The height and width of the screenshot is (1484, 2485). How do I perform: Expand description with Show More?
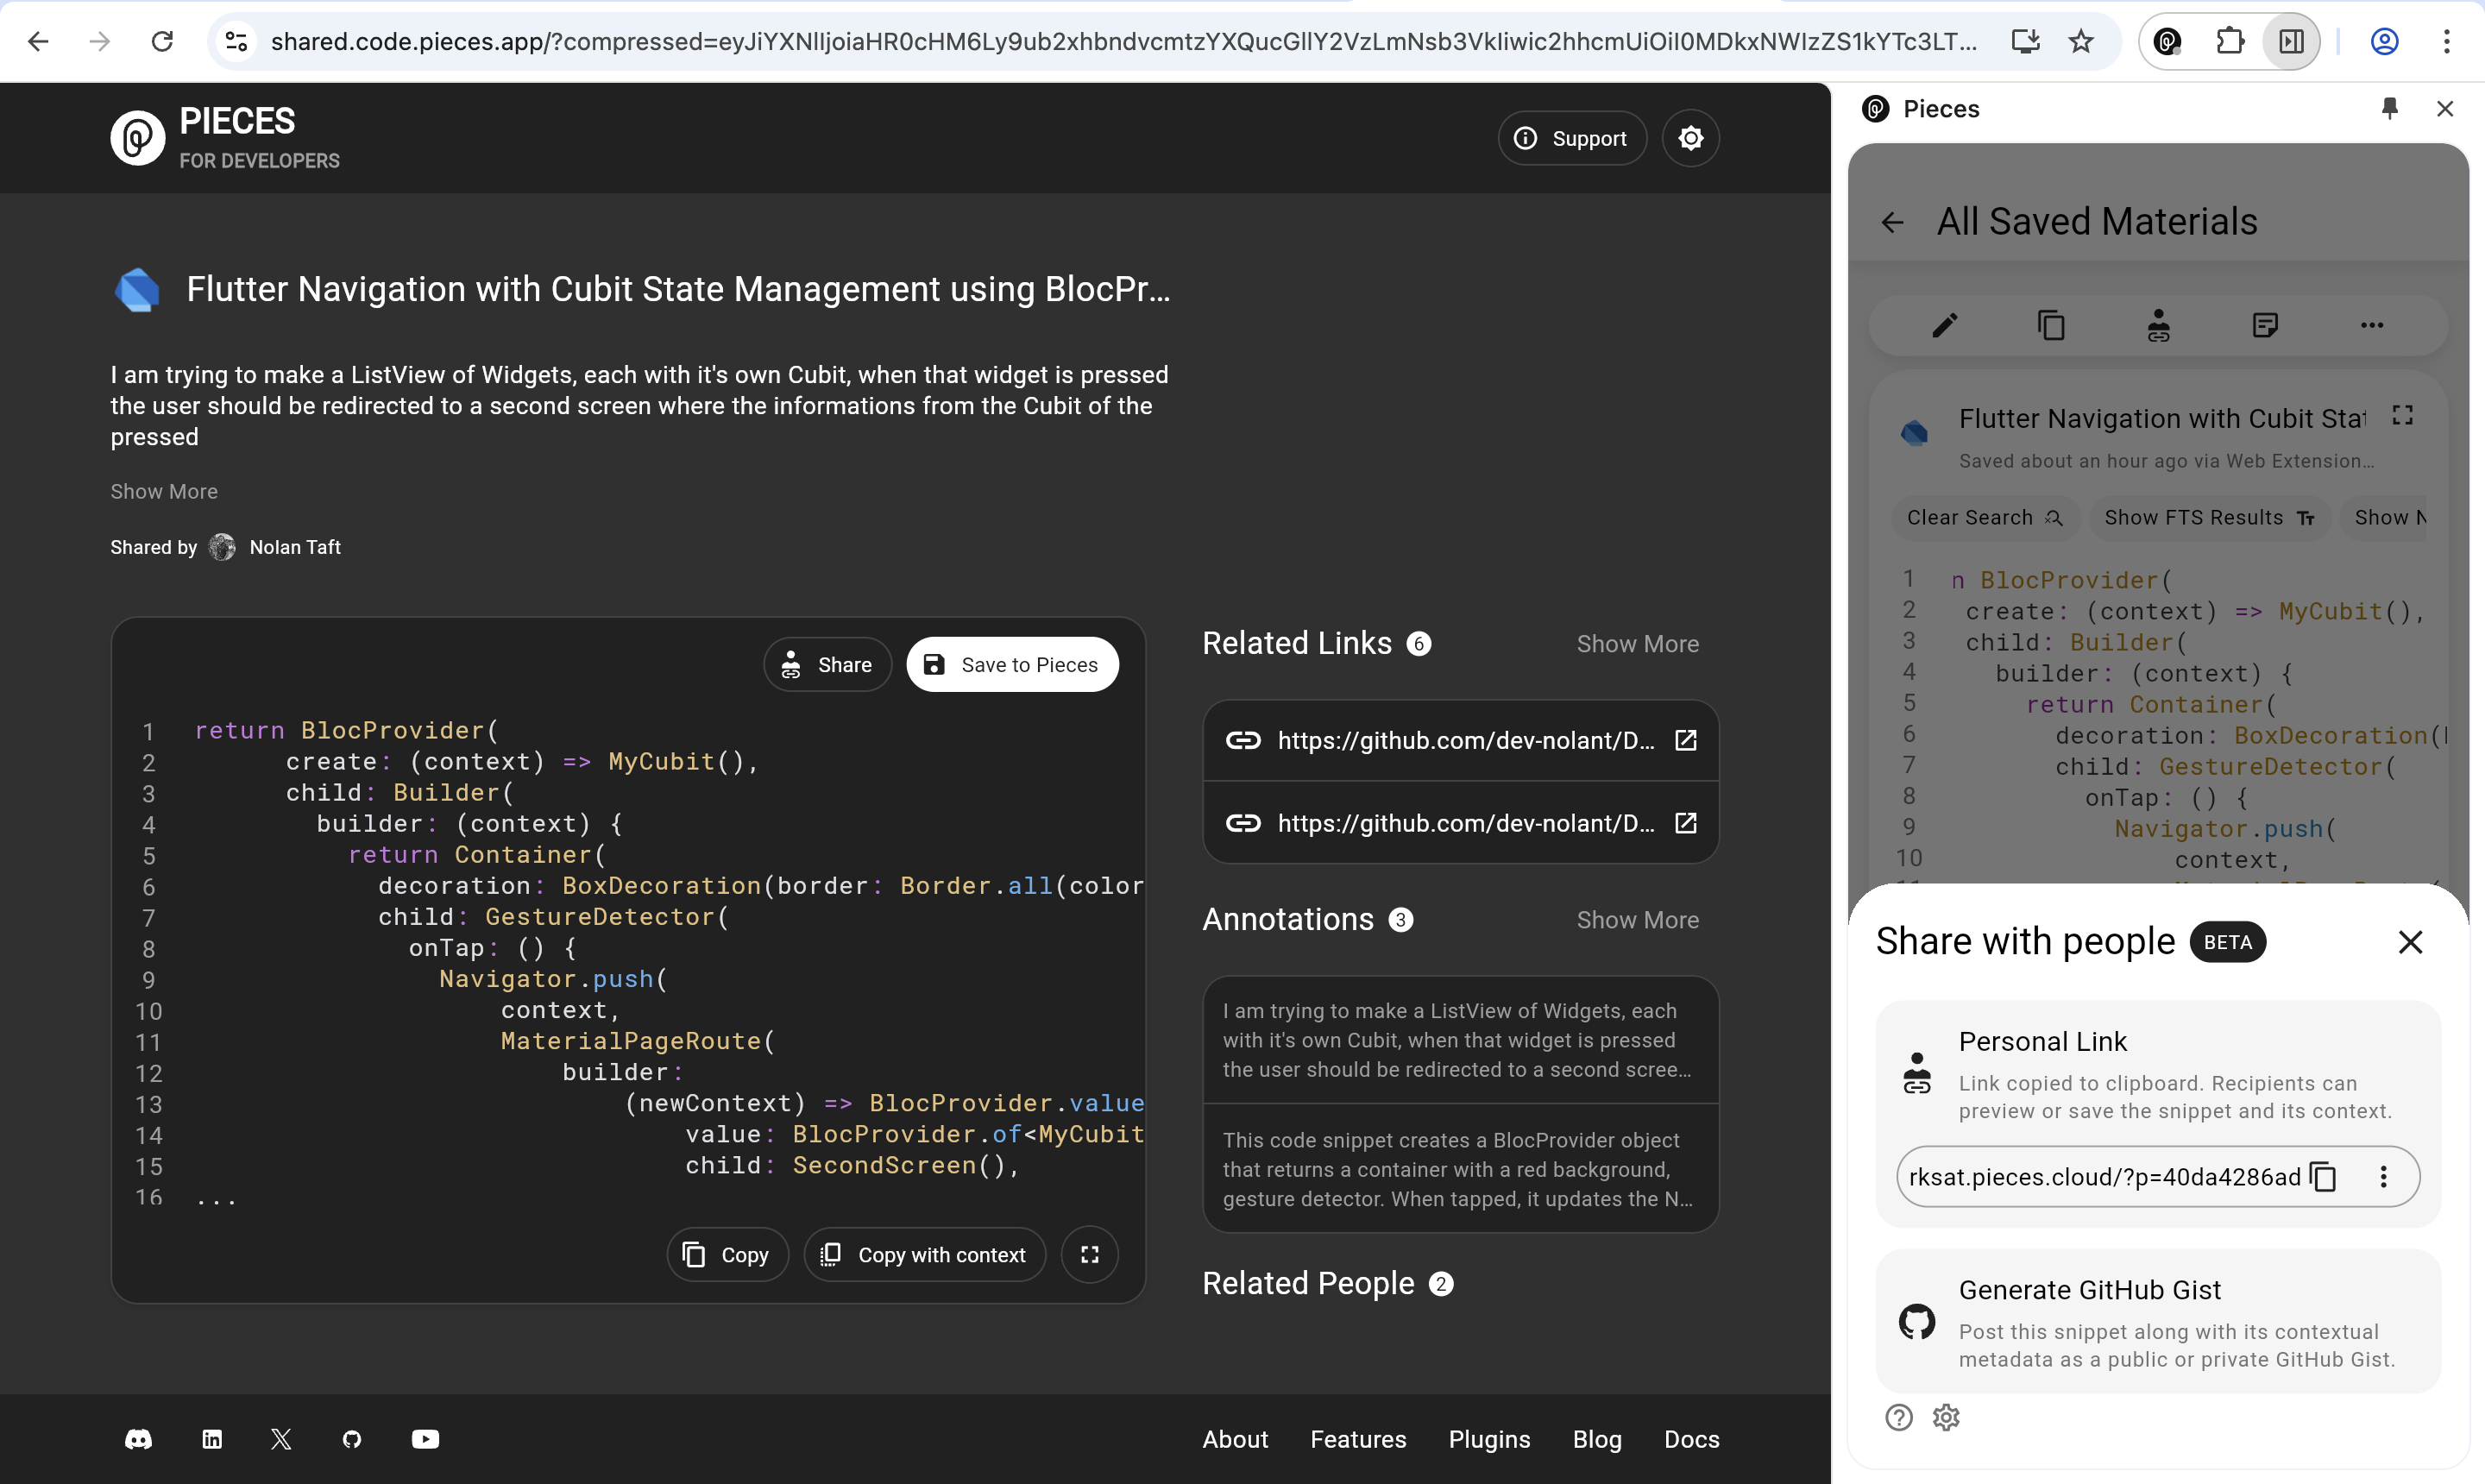[164, 491]
